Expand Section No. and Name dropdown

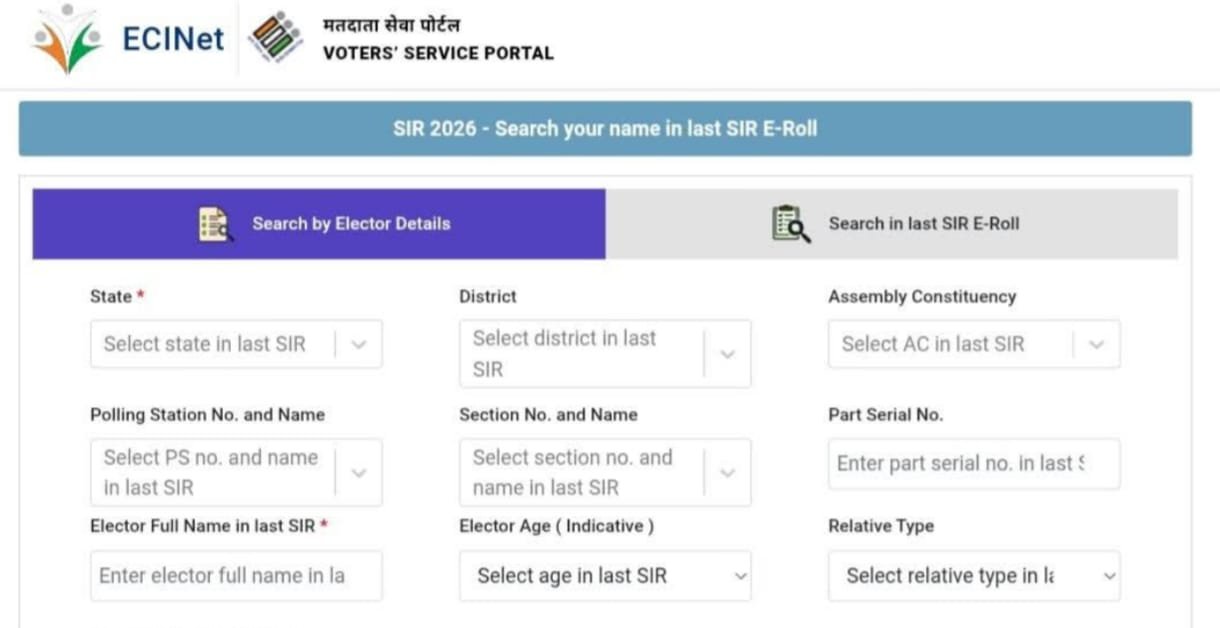tap(585, 473)
